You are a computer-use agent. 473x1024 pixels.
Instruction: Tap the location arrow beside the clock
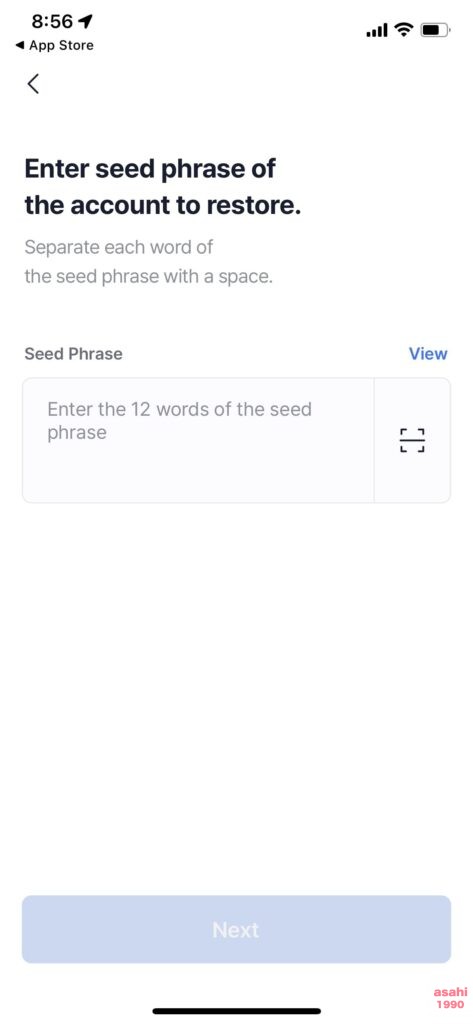click(86, 21)
